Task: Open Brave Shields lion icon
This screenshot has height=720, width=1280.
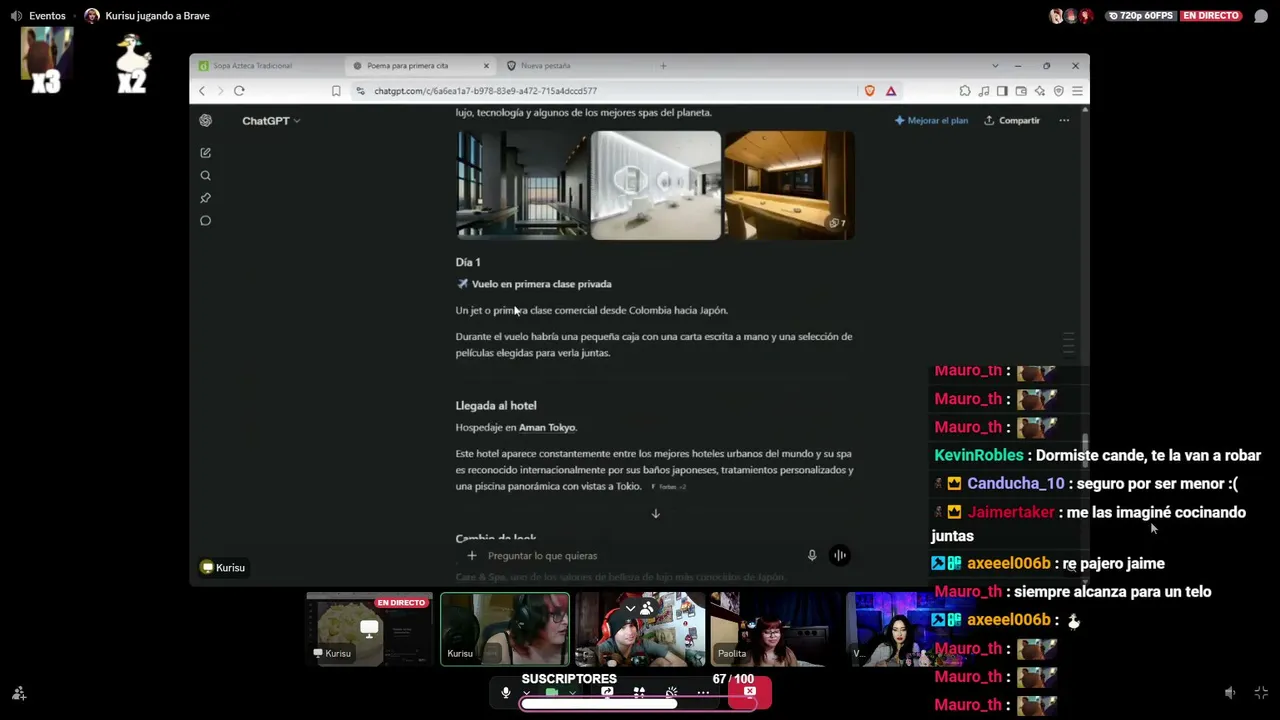Action: (869, 91)
